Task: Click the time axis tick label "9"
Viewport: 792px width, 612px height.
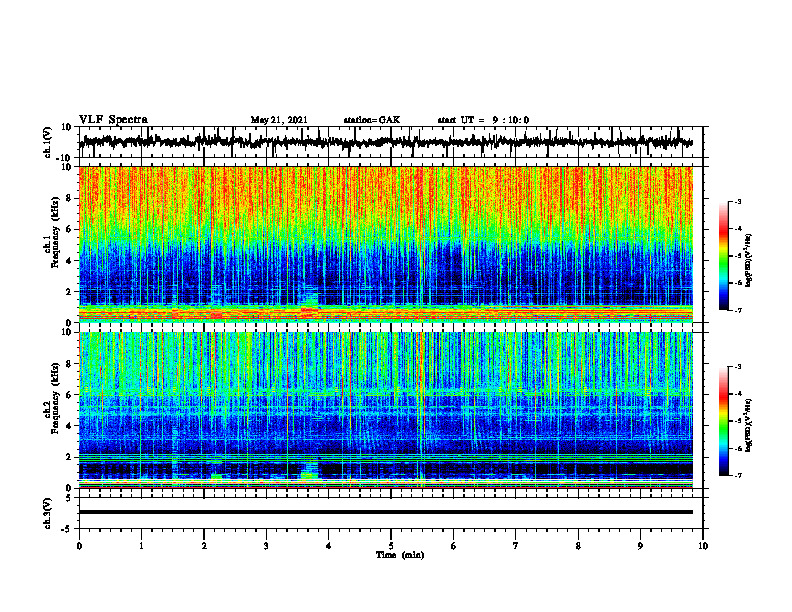Action: click(640, 546)
